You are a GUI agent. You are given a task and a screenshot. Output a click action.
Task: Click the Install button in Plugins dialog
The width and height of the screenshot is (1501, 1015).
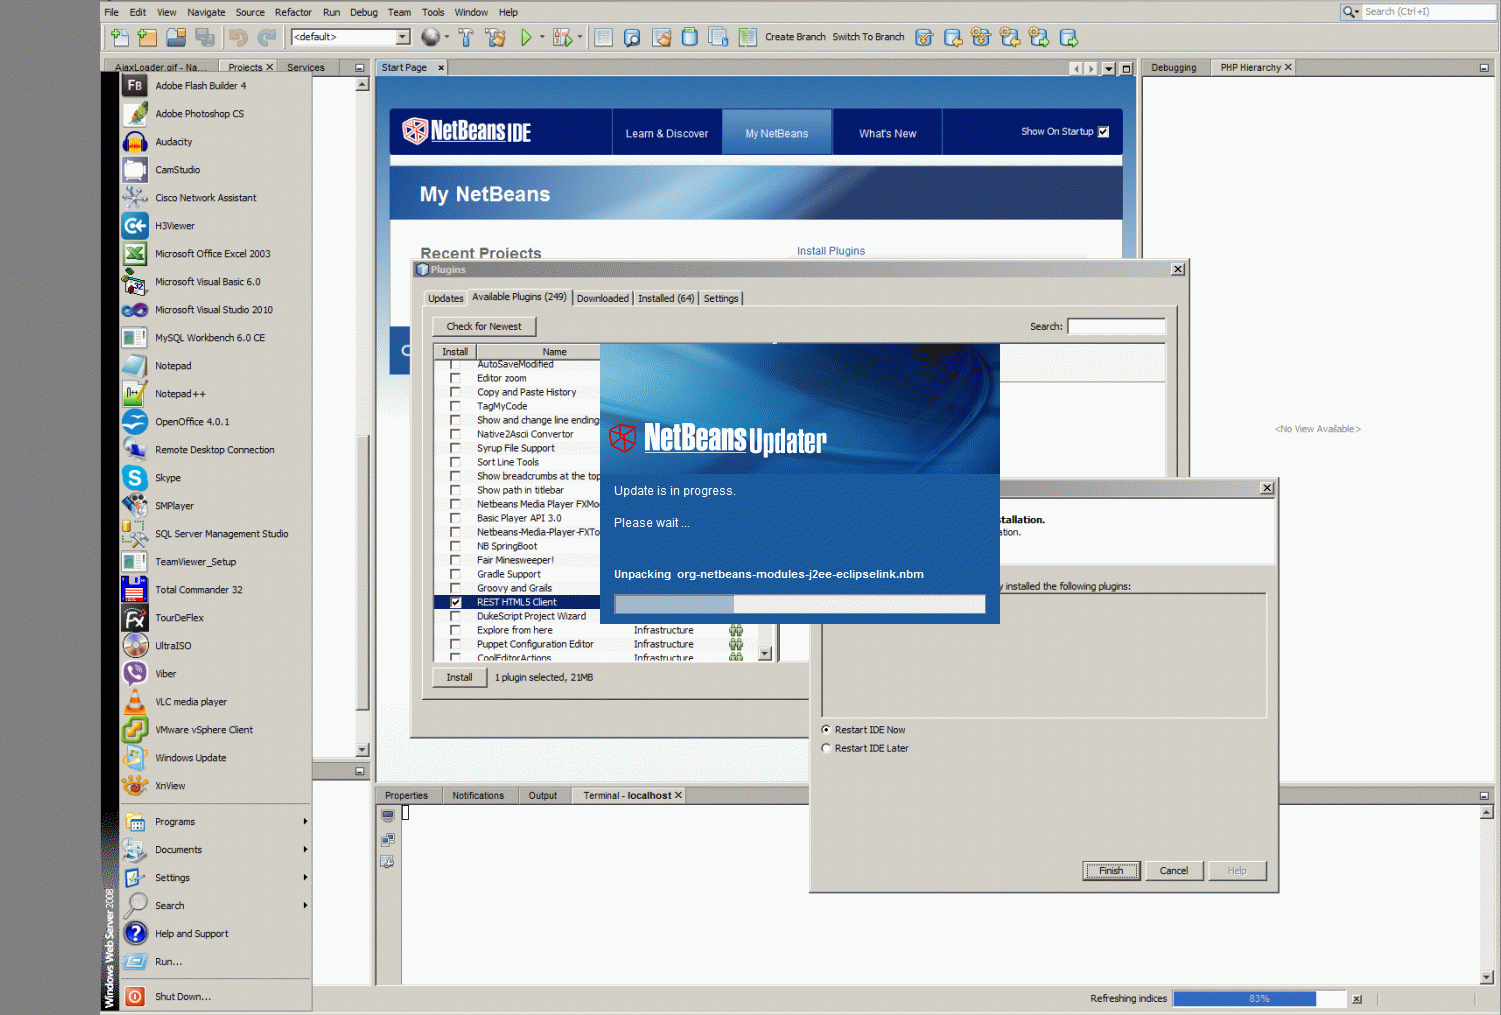point(459,677)
